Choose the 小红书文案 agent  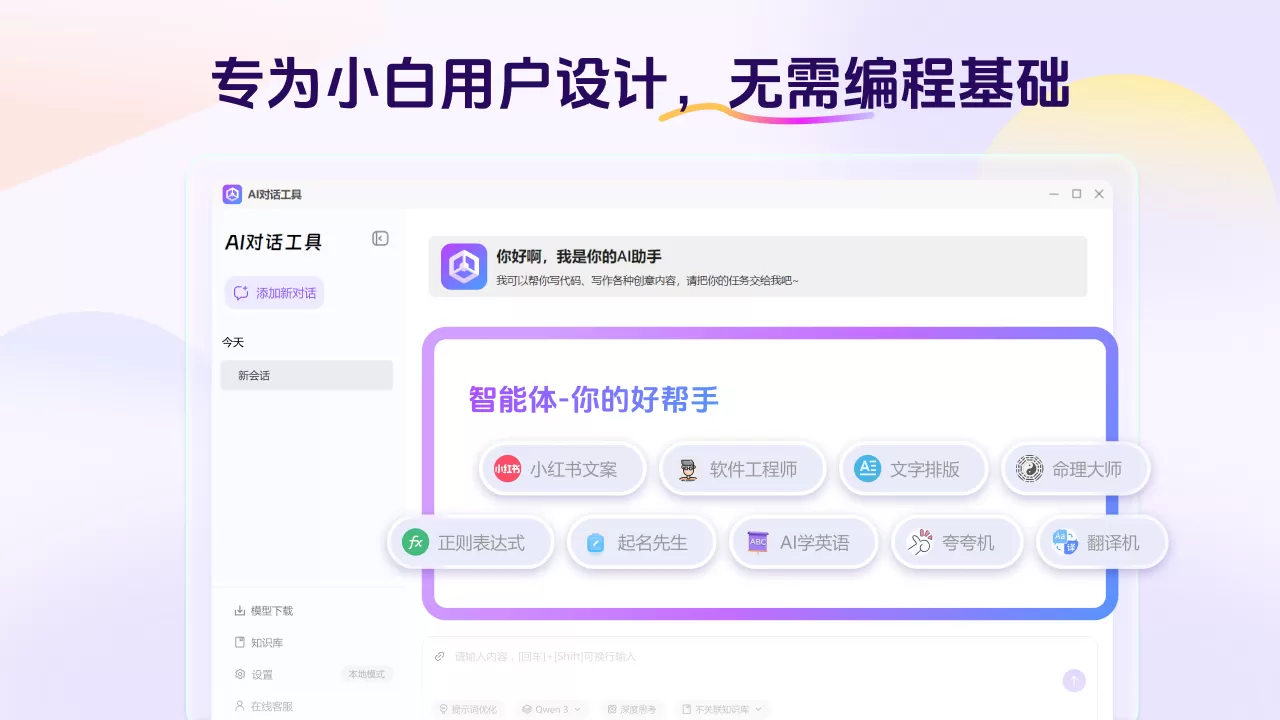[563, 469]
